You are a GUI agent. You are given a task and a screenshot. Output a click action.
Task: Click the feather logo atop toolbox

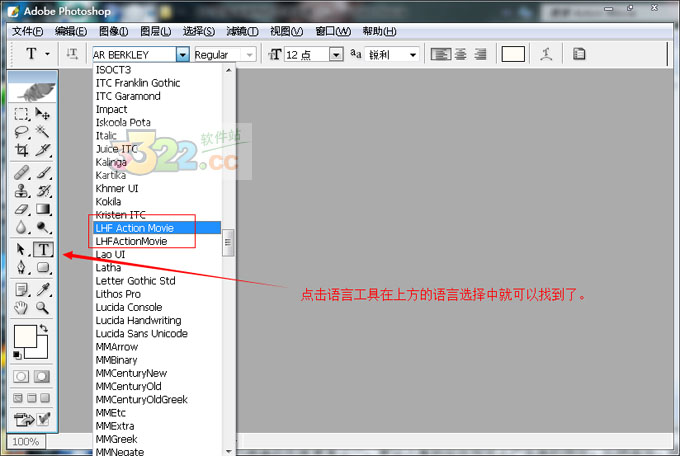coord(33,87)
